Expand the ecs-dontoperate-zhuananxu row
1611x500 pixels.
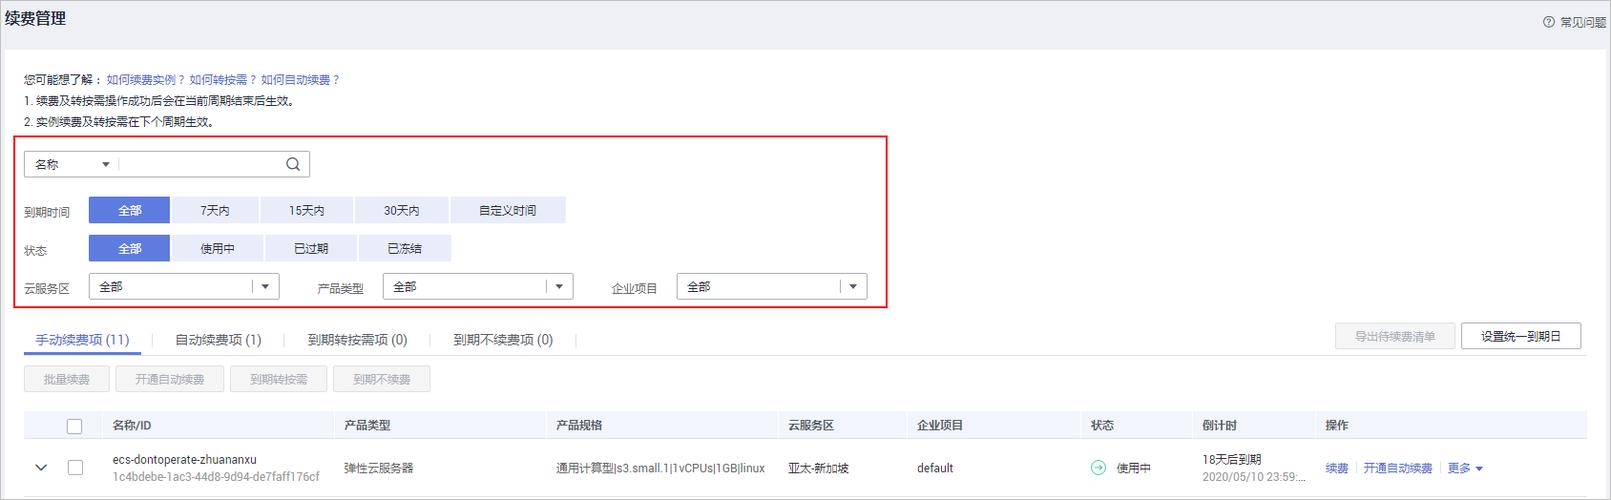pos(41,467)
